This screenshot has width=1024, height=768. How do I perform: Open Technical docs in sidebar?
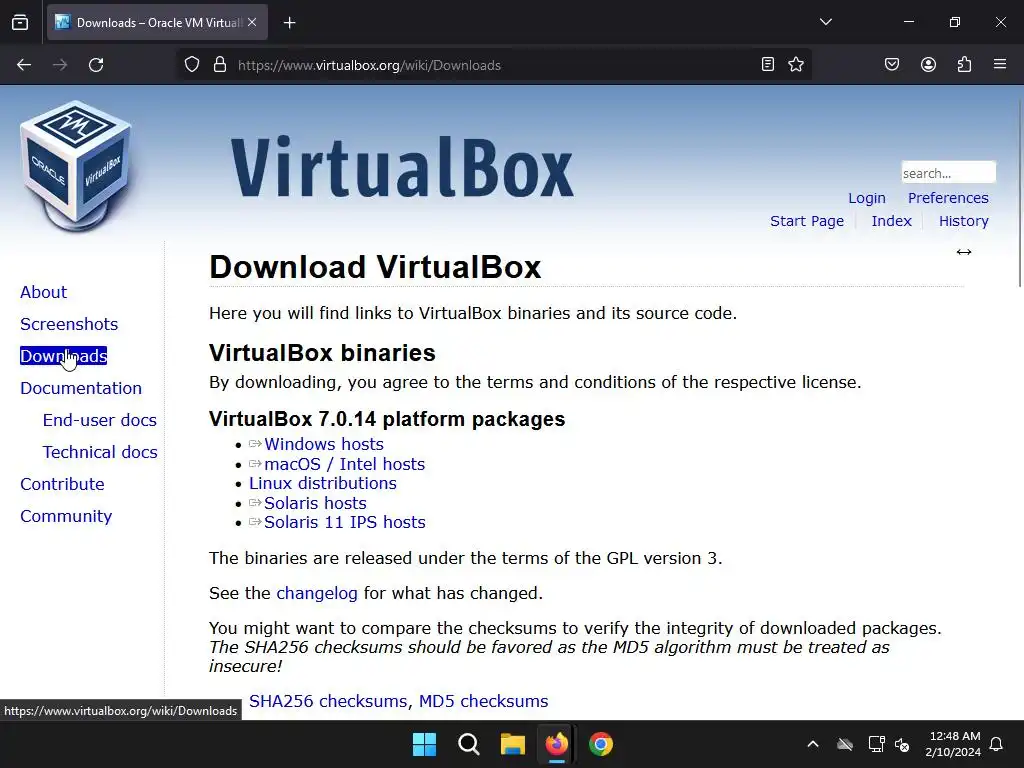100,452
